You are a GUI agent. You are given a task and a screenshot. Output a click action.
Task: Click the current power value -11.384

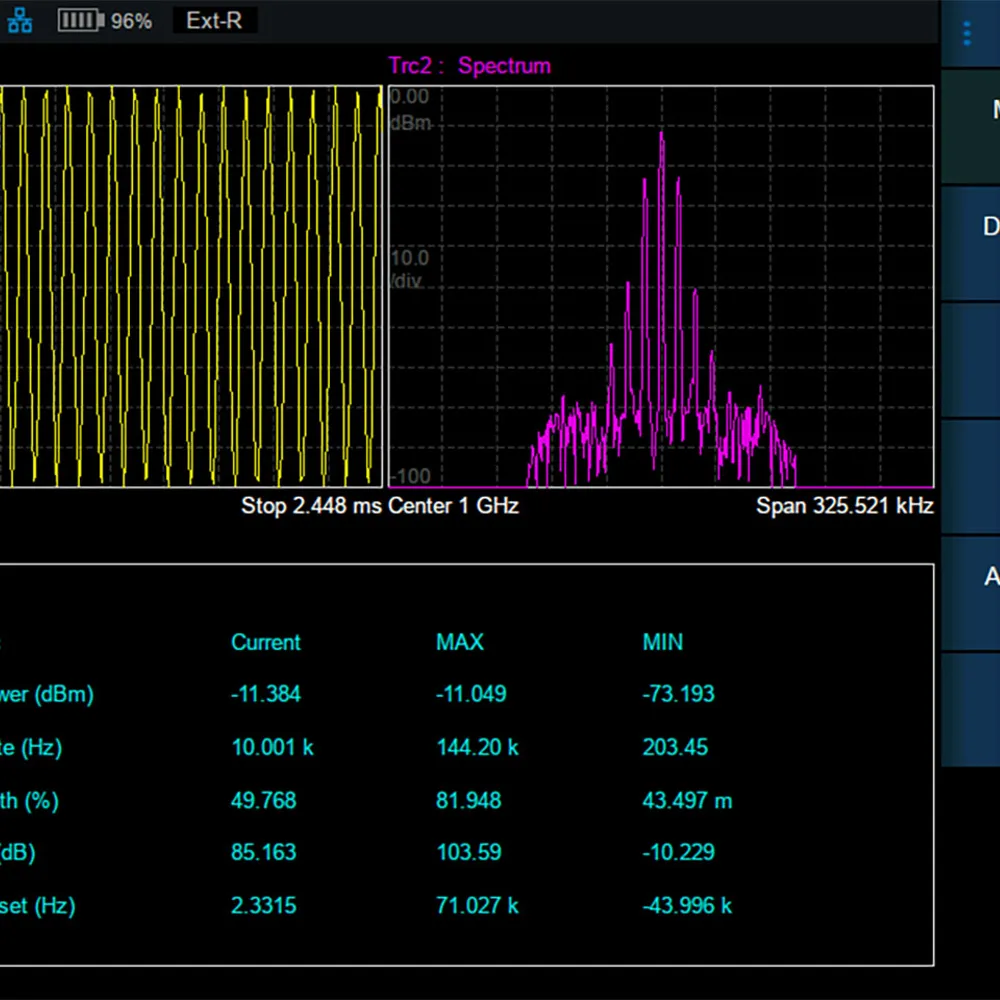[x=265, y=694]
